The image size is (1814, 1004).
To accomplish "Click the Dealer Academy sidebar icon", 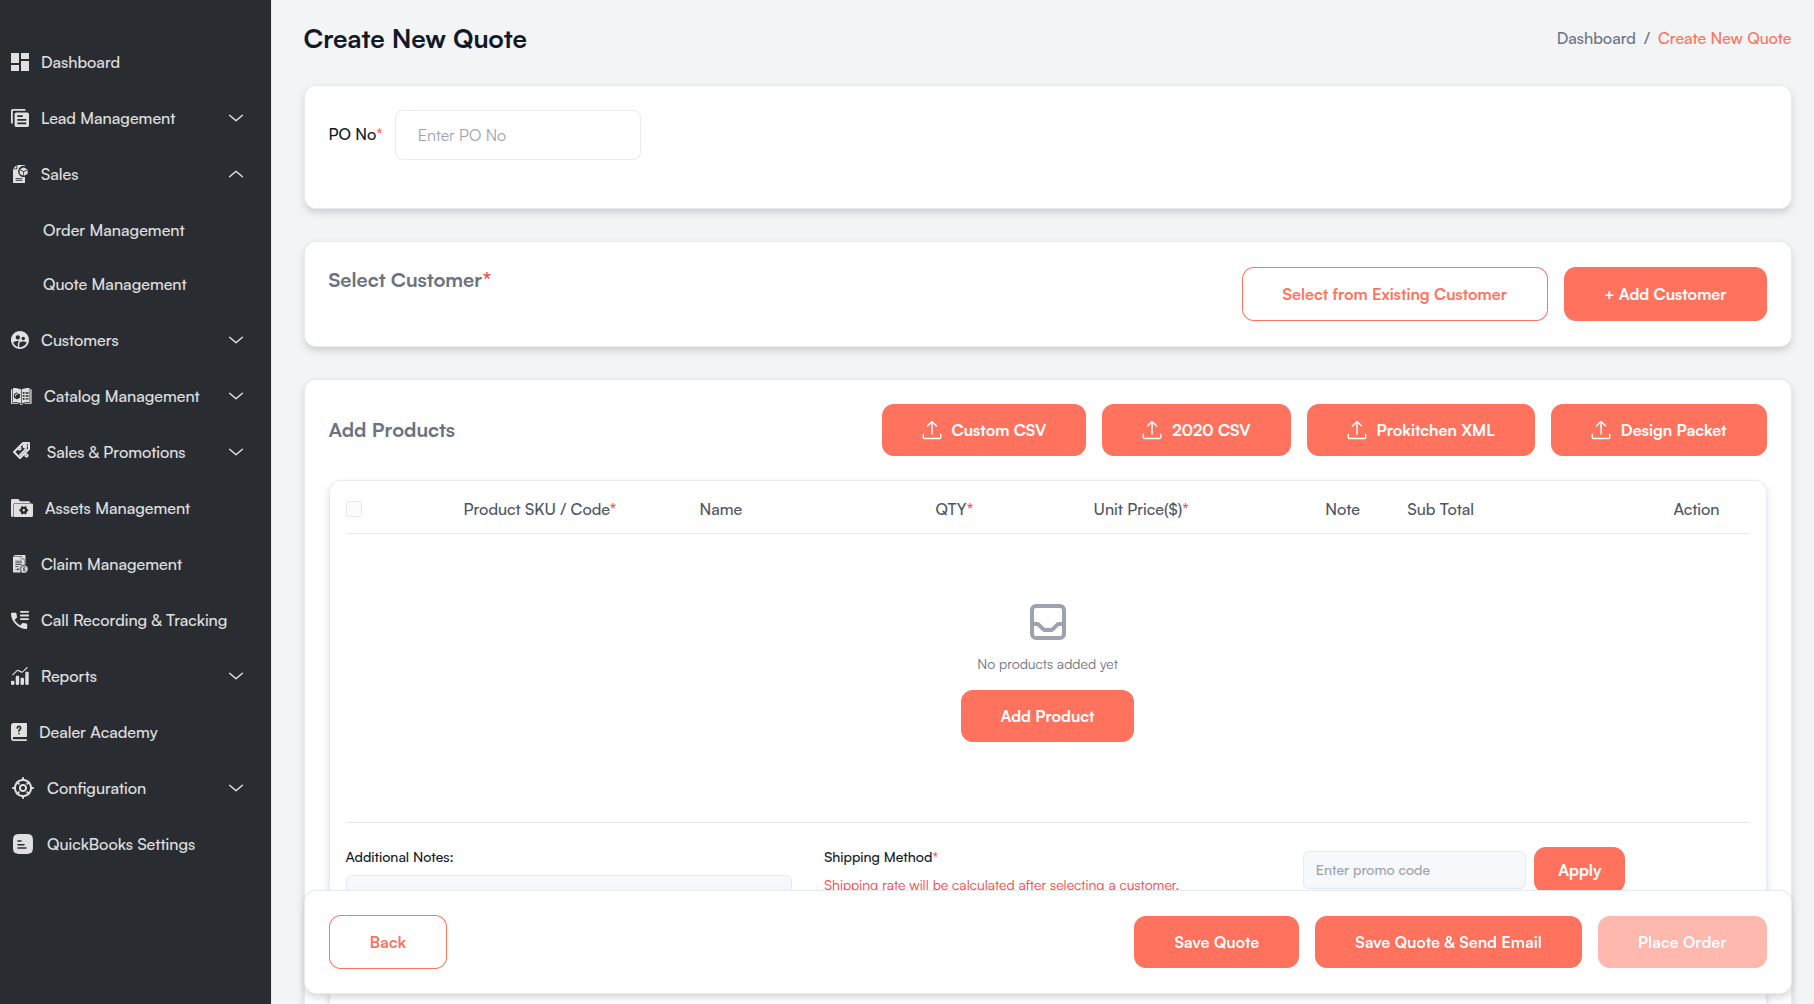I will click(19, 732).
